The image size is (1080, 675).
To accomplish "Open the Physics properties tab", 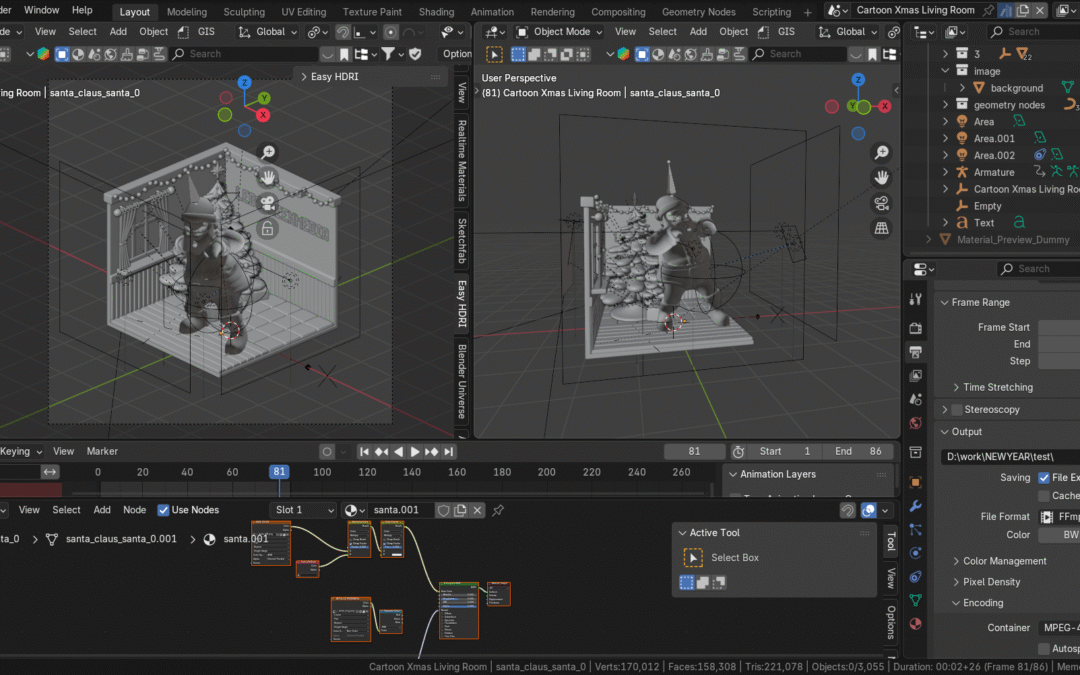I will 915,553.
